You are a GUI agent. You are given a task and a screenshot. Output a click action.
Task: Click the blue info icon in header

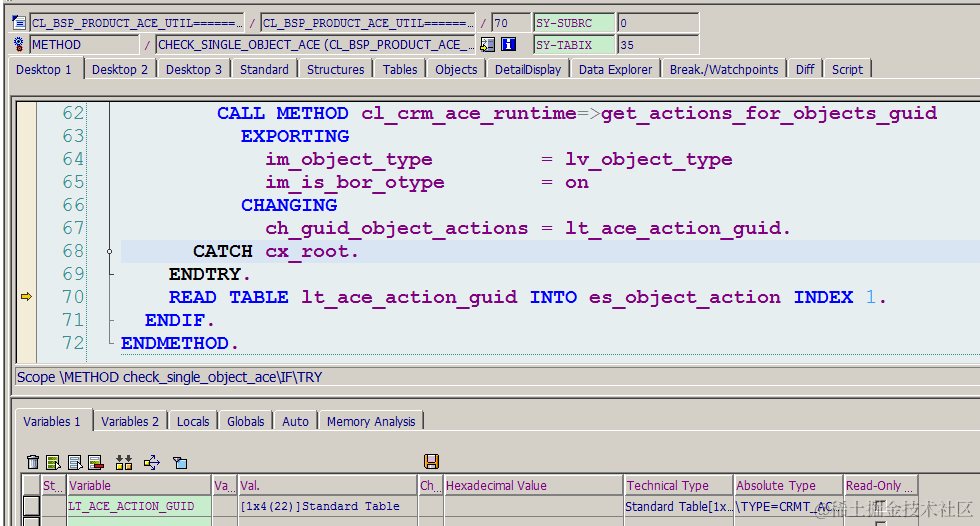pos(509,44)
